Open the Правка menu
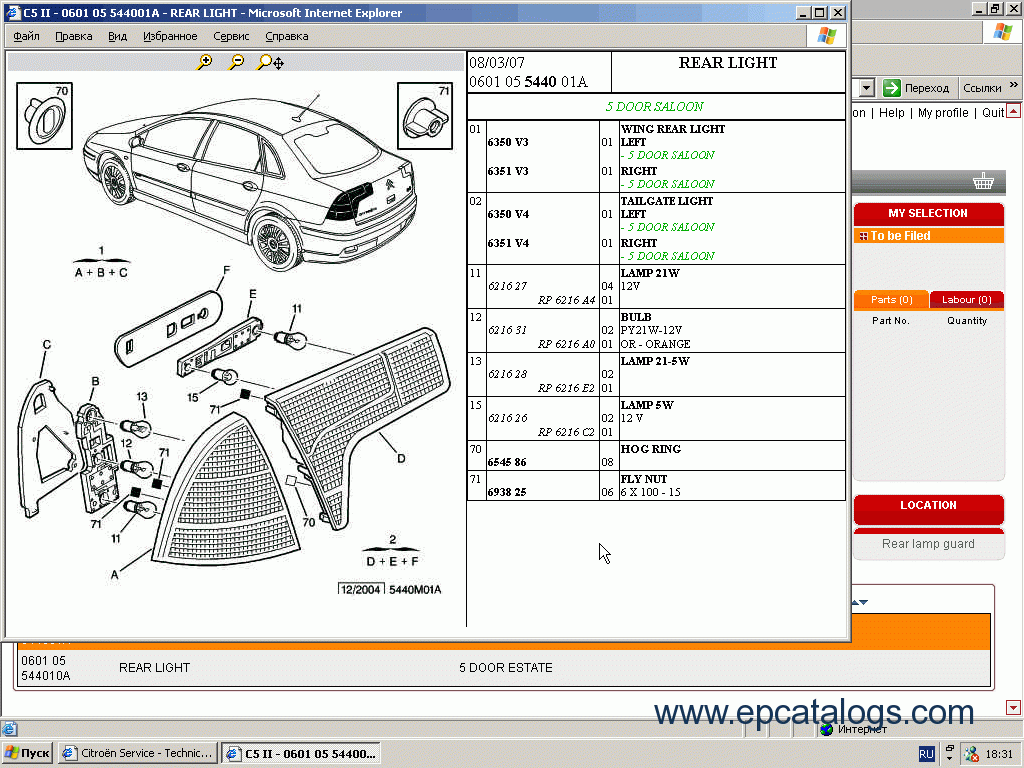Image resolution: width=1024 pixels, height=768 pixels. pyautogui.click(x=73, y=36)
